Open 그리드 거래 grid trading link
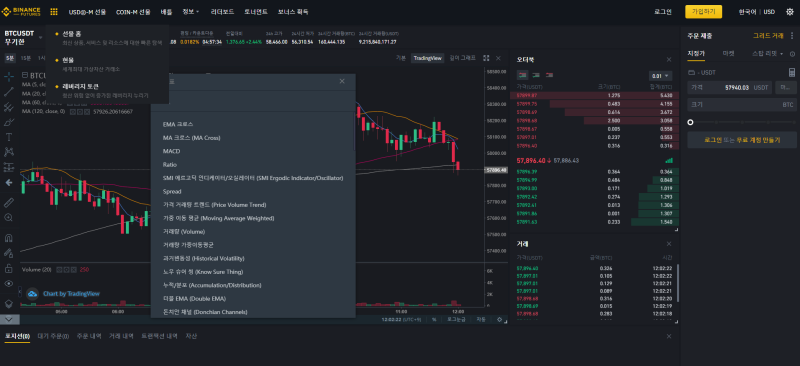The image size is (800, 366). [x=768, y=36]
